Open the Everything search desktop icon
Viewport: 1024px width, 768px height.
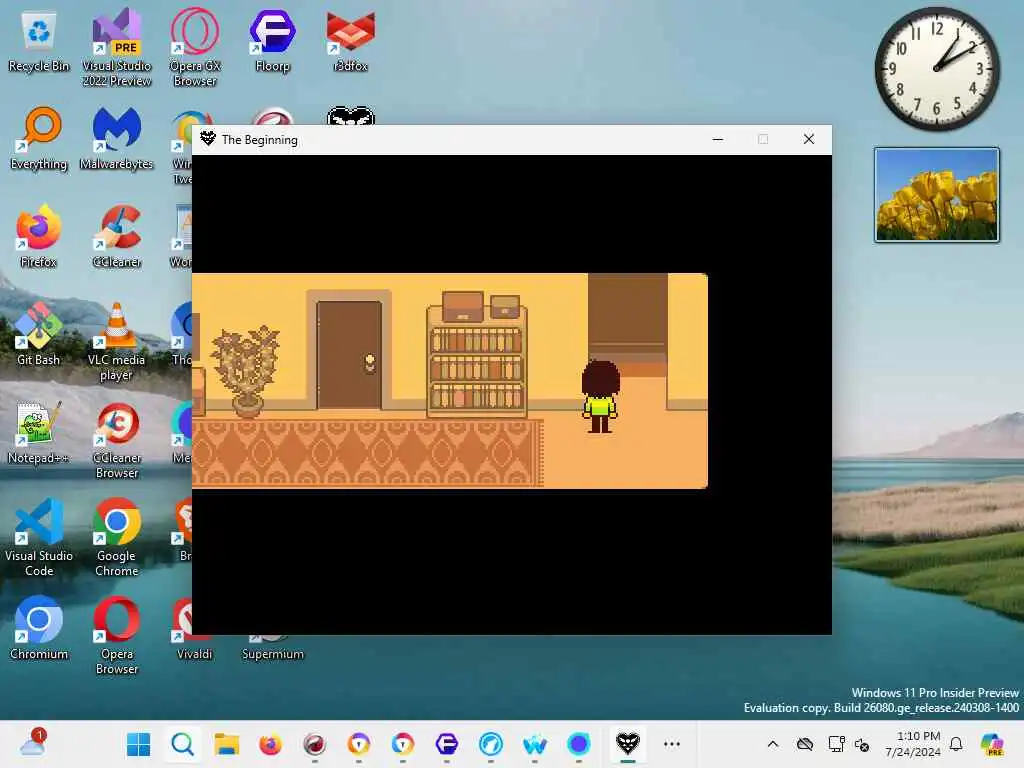point(39,138)
